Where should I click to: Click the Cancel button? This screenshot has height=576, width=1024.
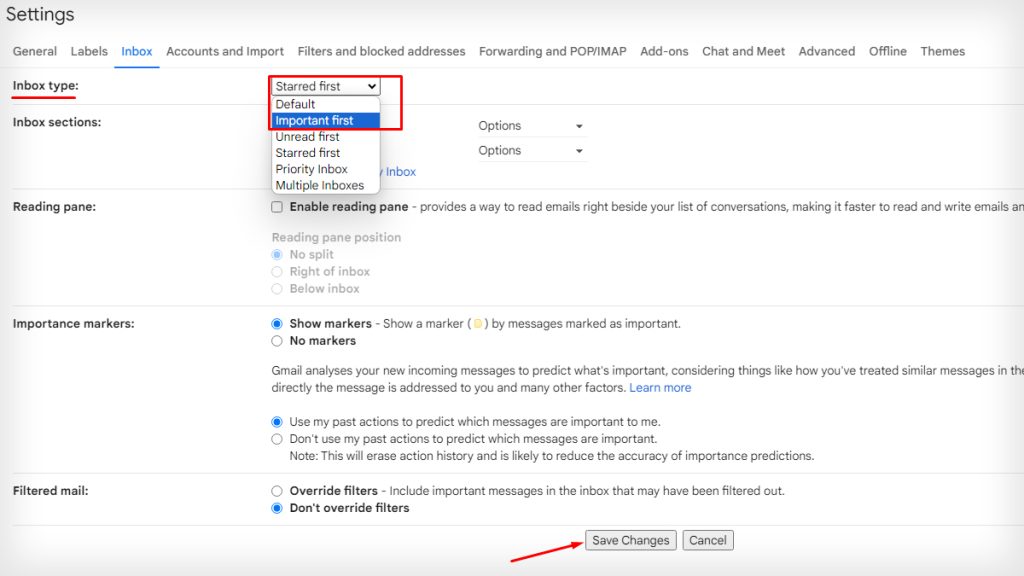[708, 539]
